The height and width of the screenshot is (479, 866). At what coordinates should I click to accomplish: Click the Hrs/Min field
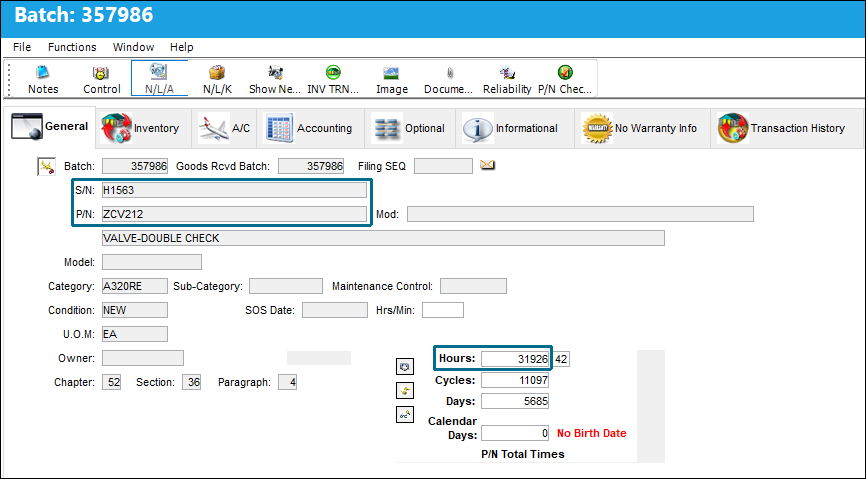pyautogui.click(x=443, y=310)
